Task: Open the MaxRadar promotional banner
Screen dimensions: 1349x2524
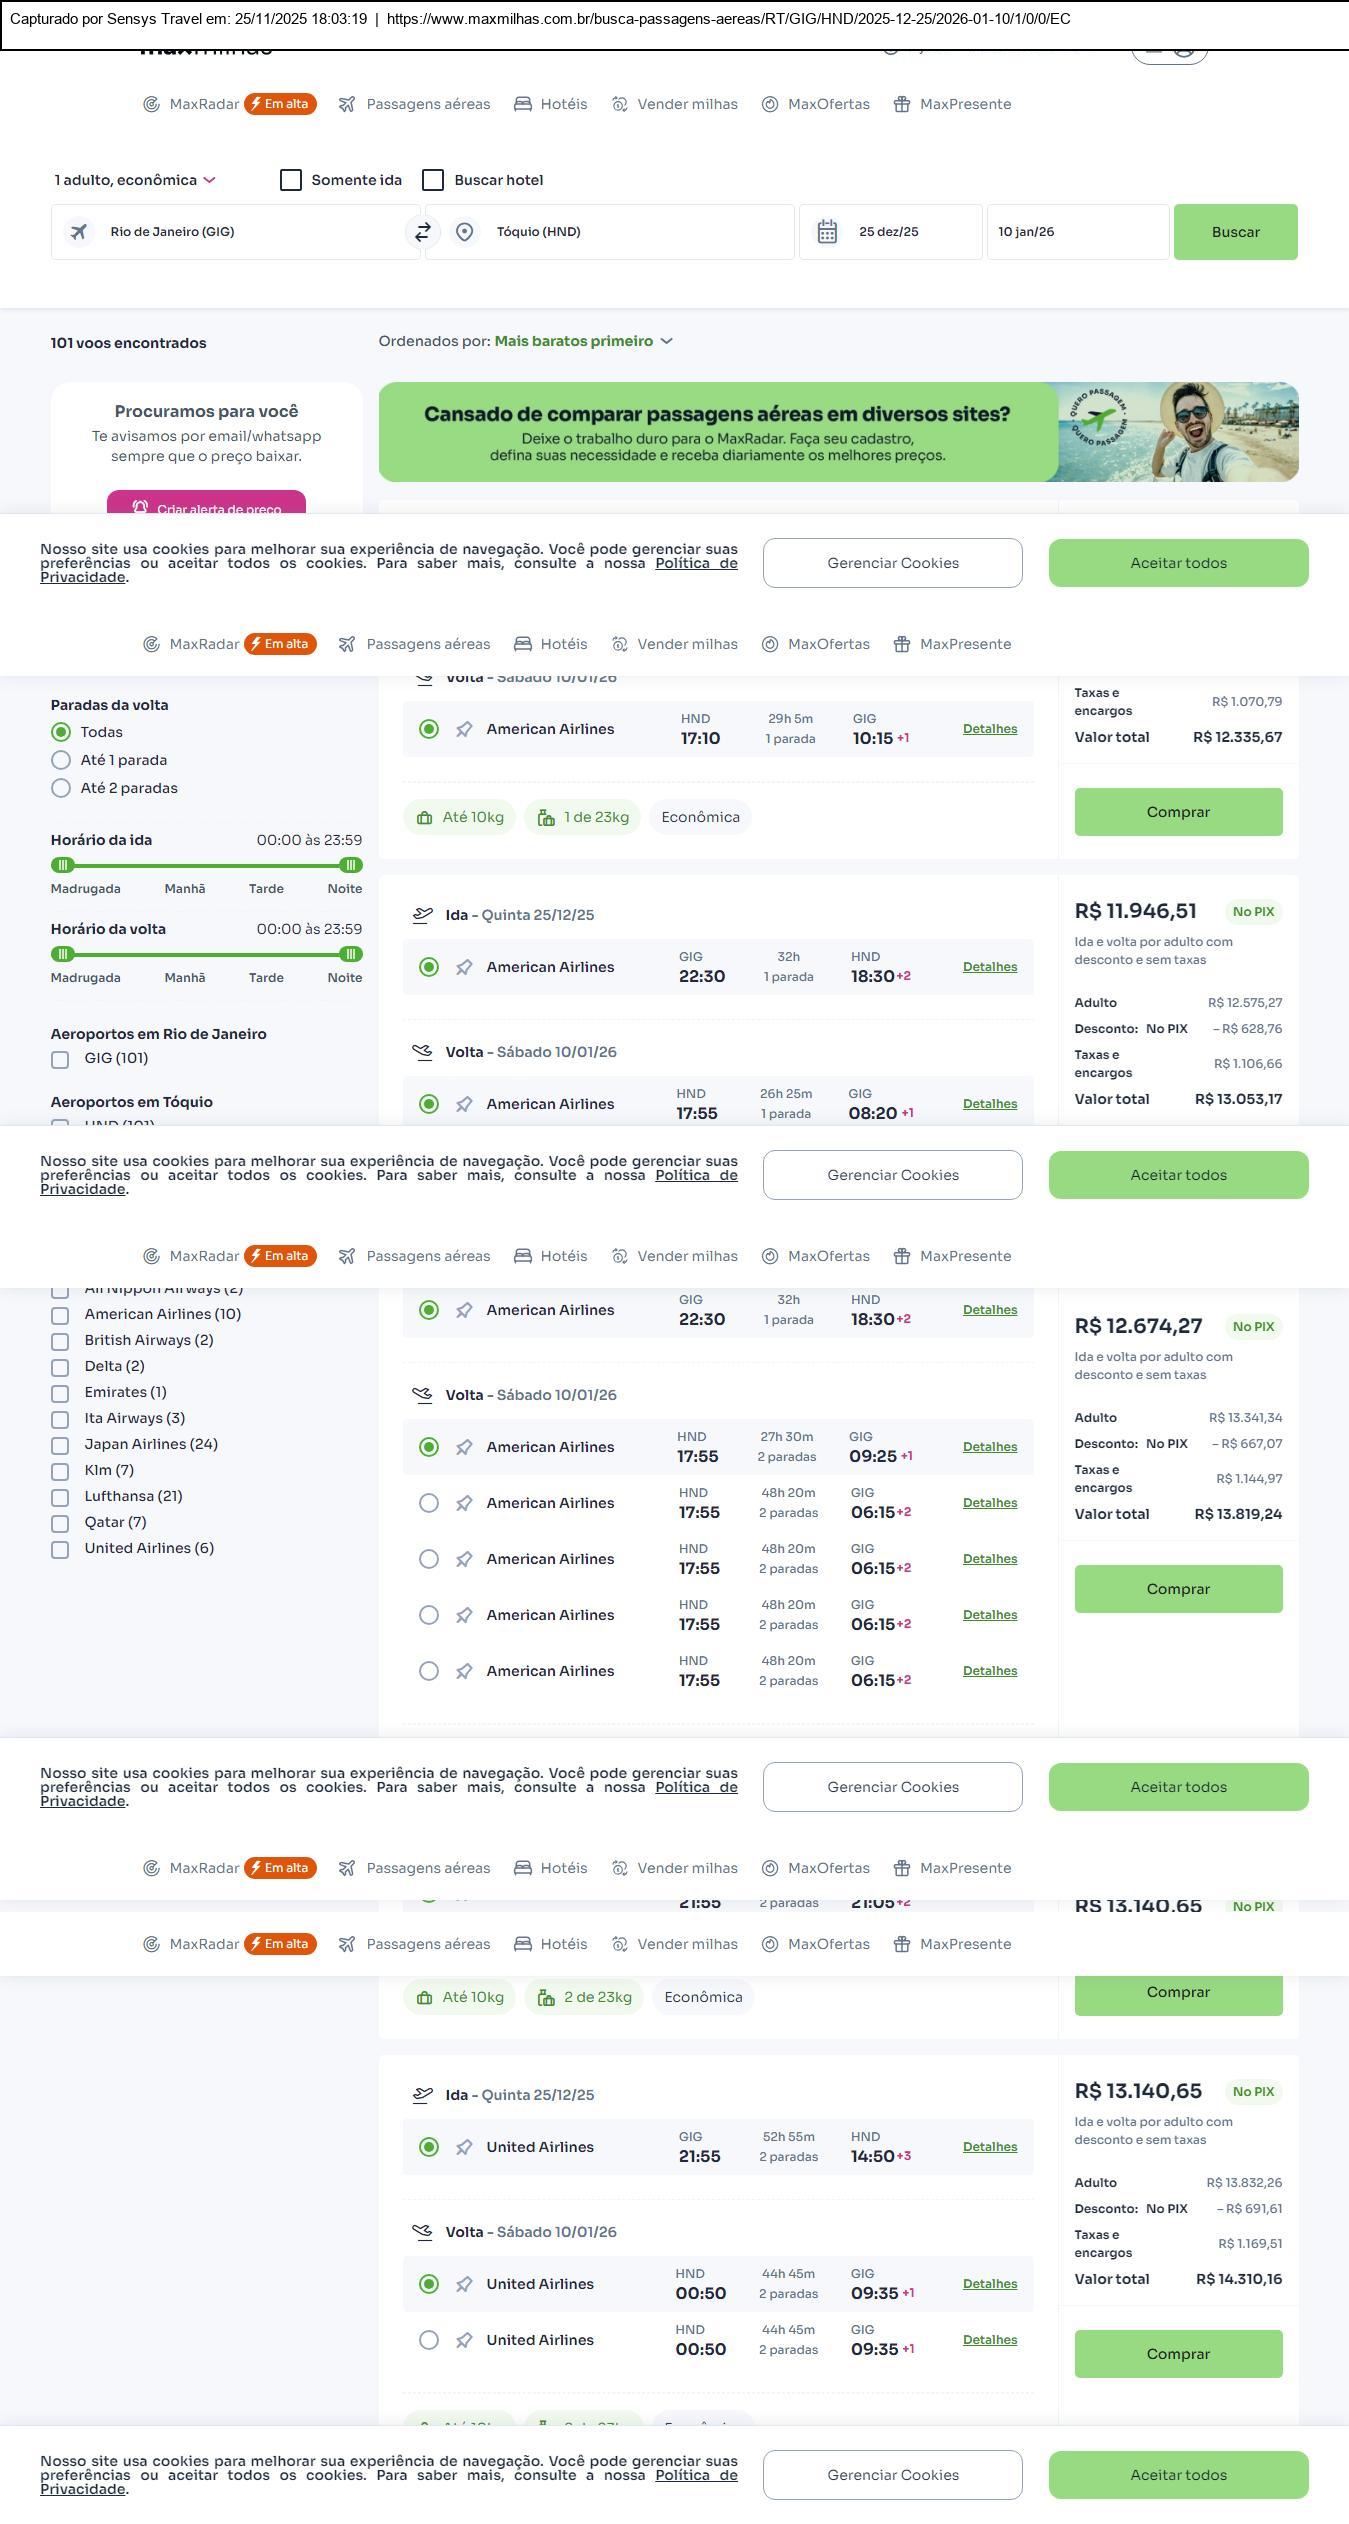Action: click(838, 432)
